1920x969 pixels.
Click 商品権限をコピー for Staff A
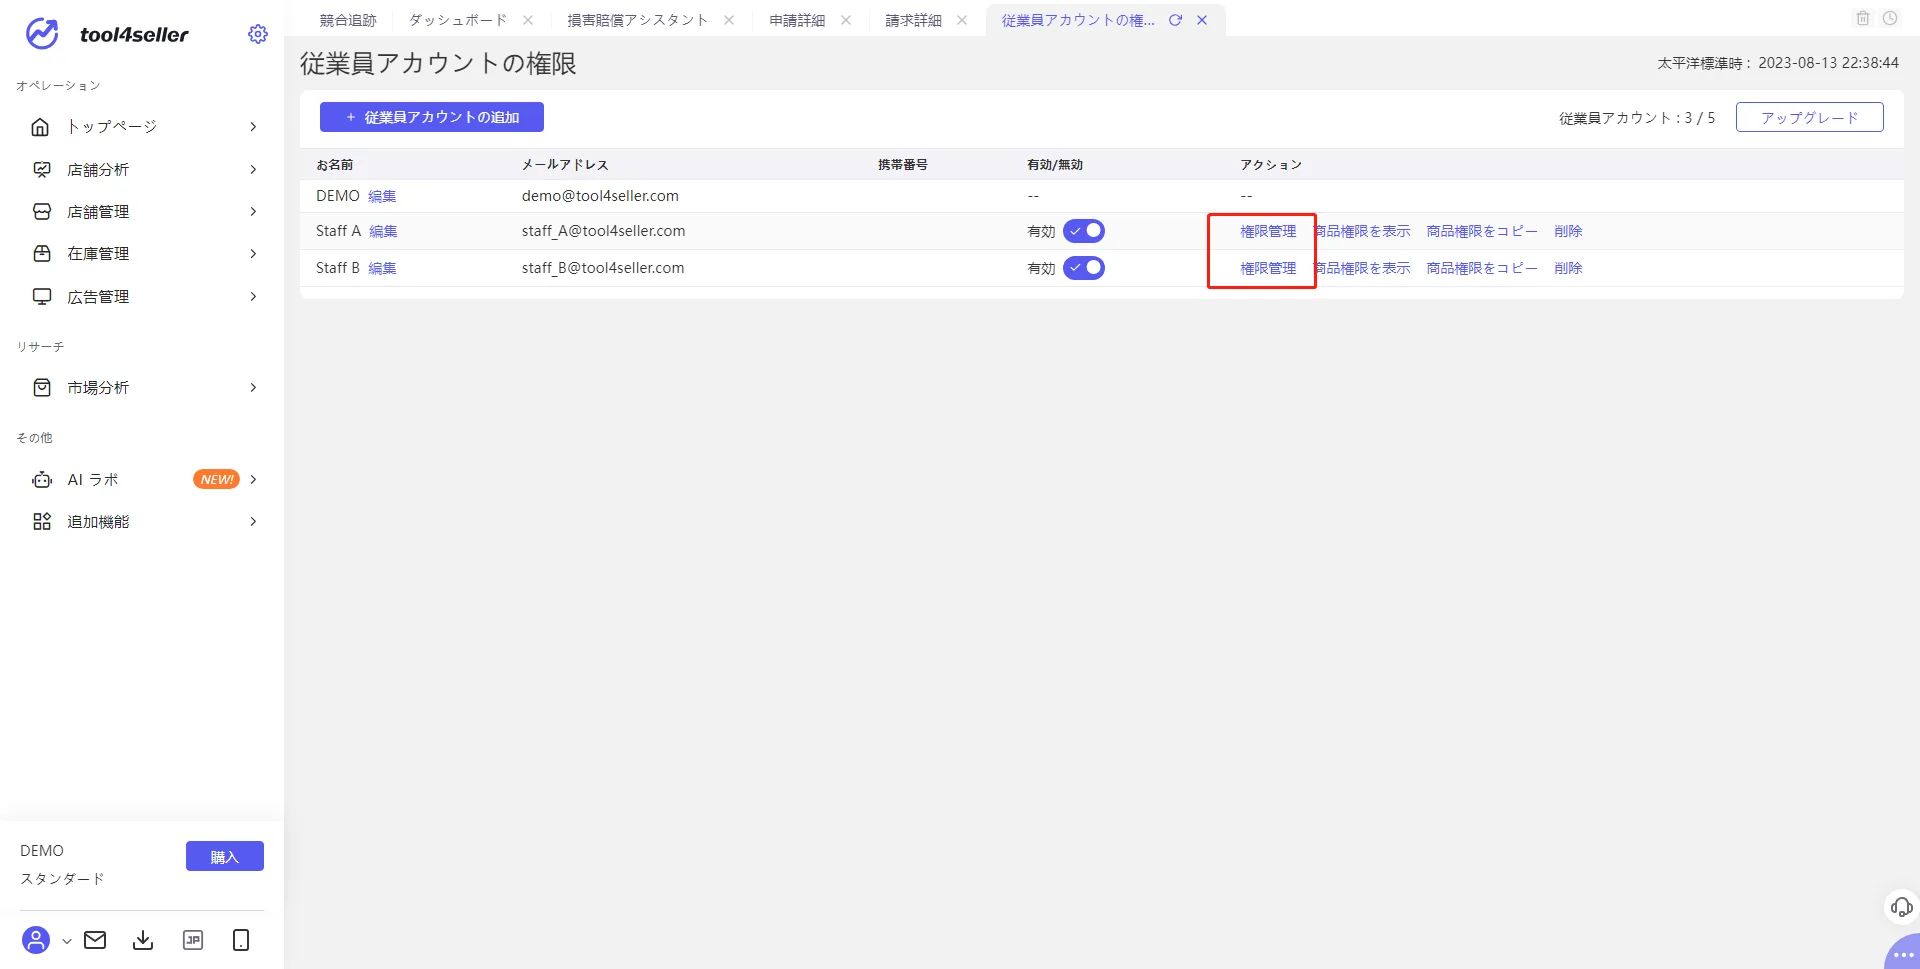coord(1482,231)
